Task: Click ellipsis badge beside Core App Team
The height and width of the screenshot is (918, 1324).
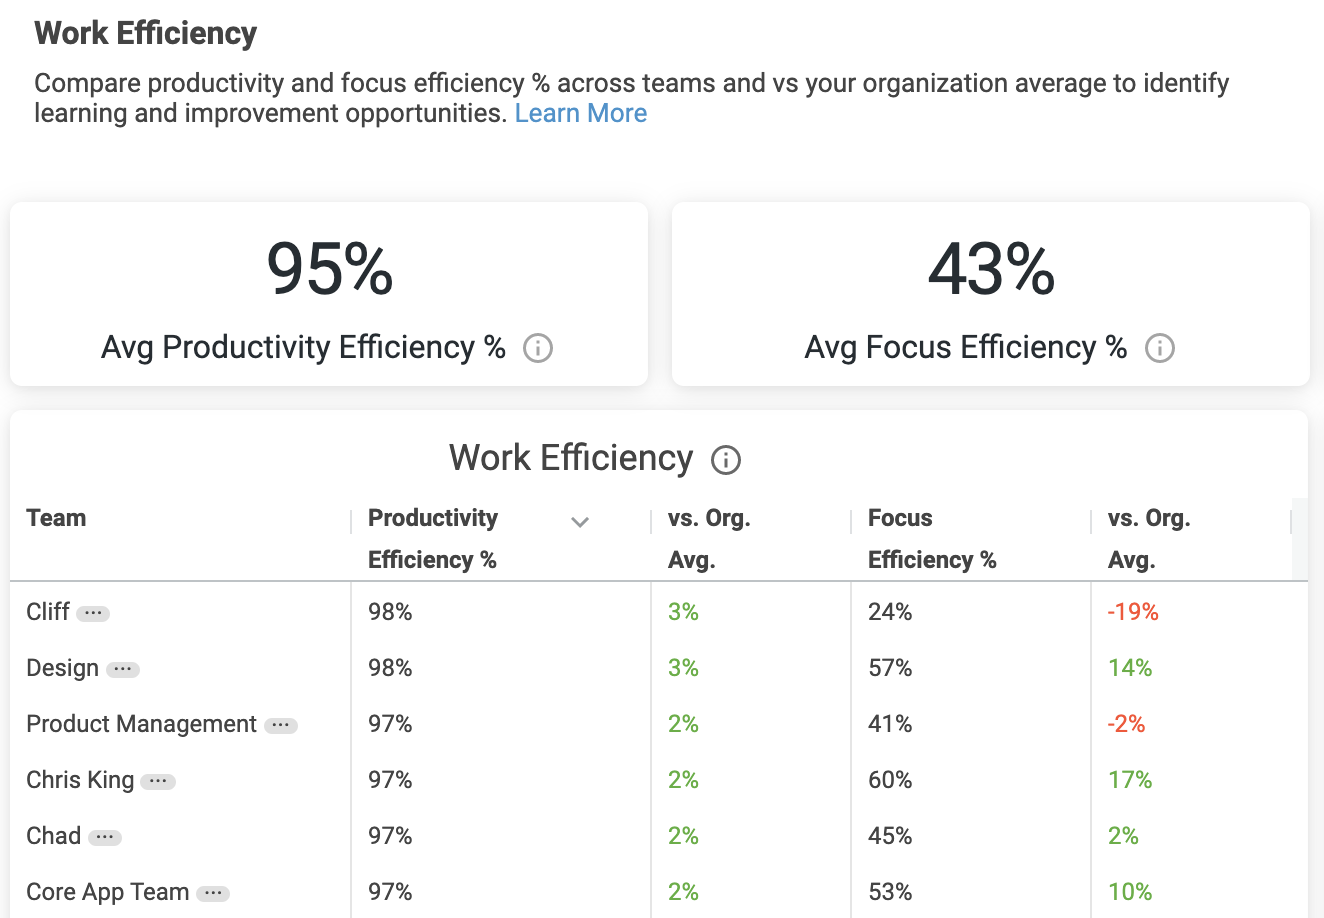Action: tap(213, 893)
